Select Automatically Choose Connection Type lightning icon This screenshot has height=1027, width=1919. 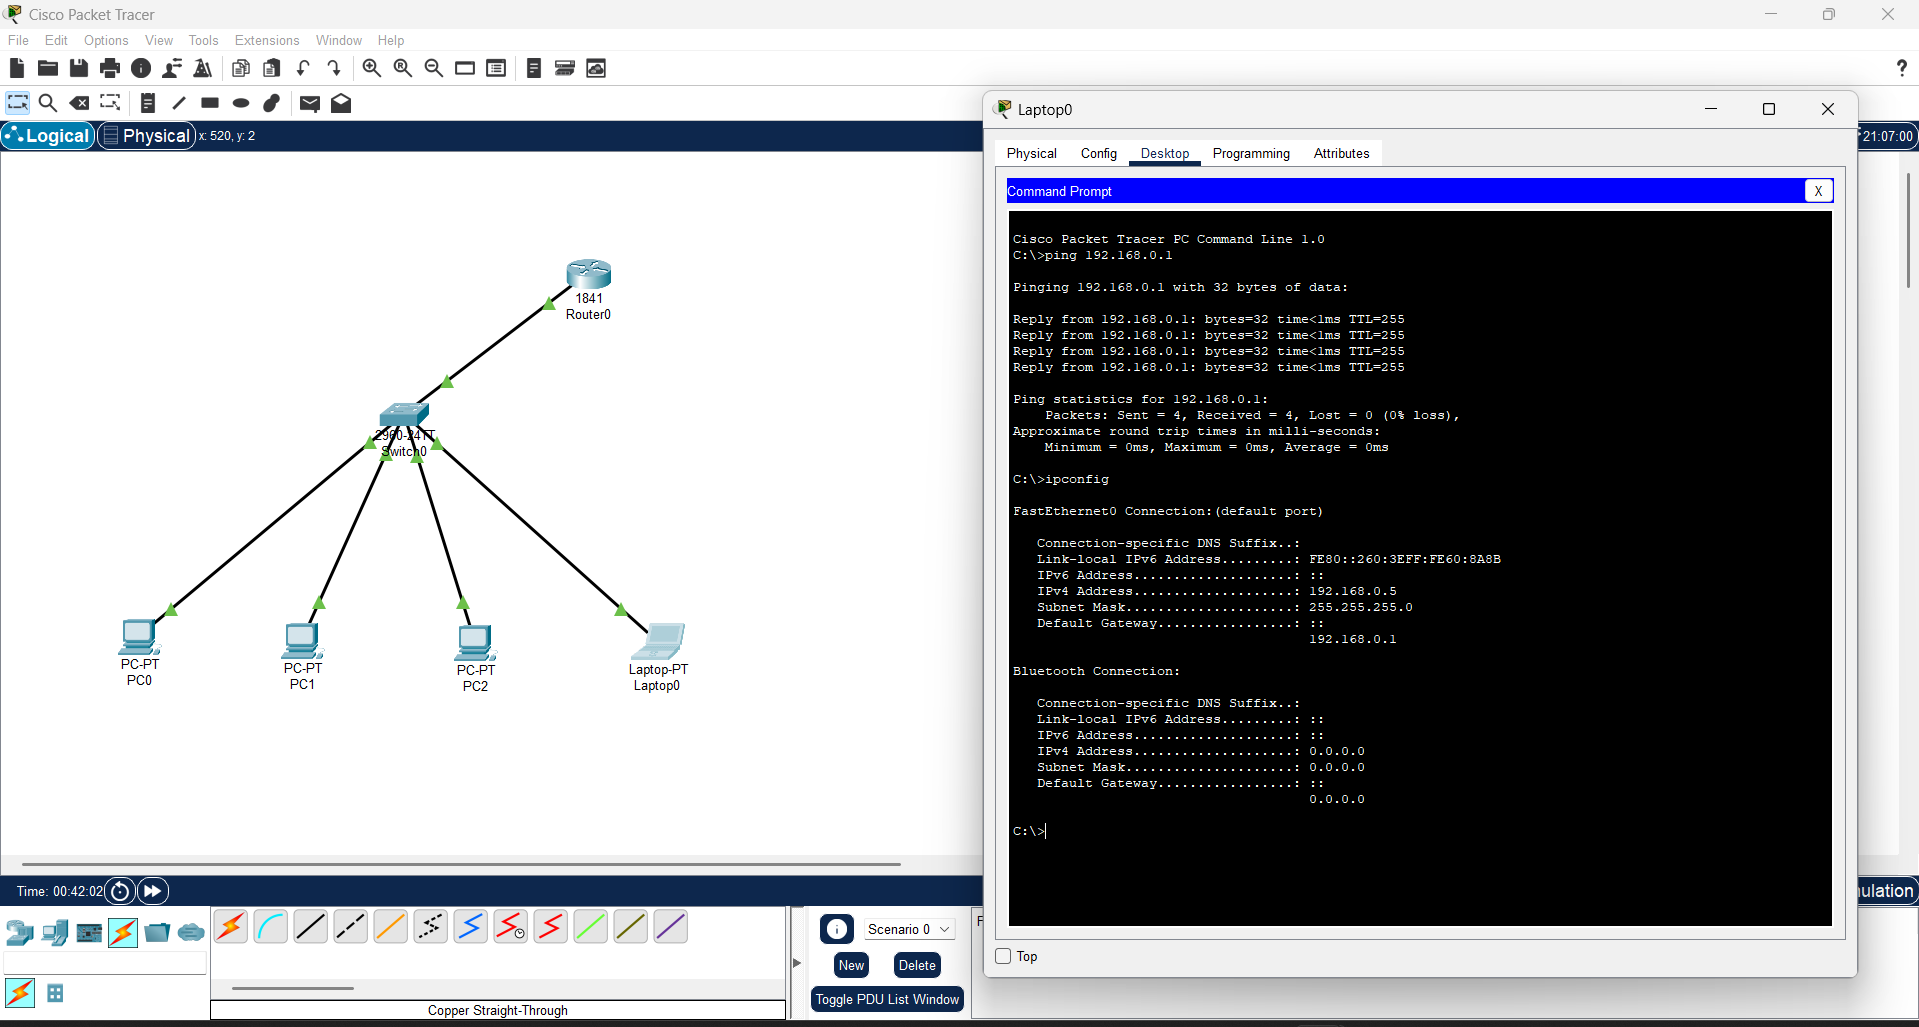click(231, 927)
